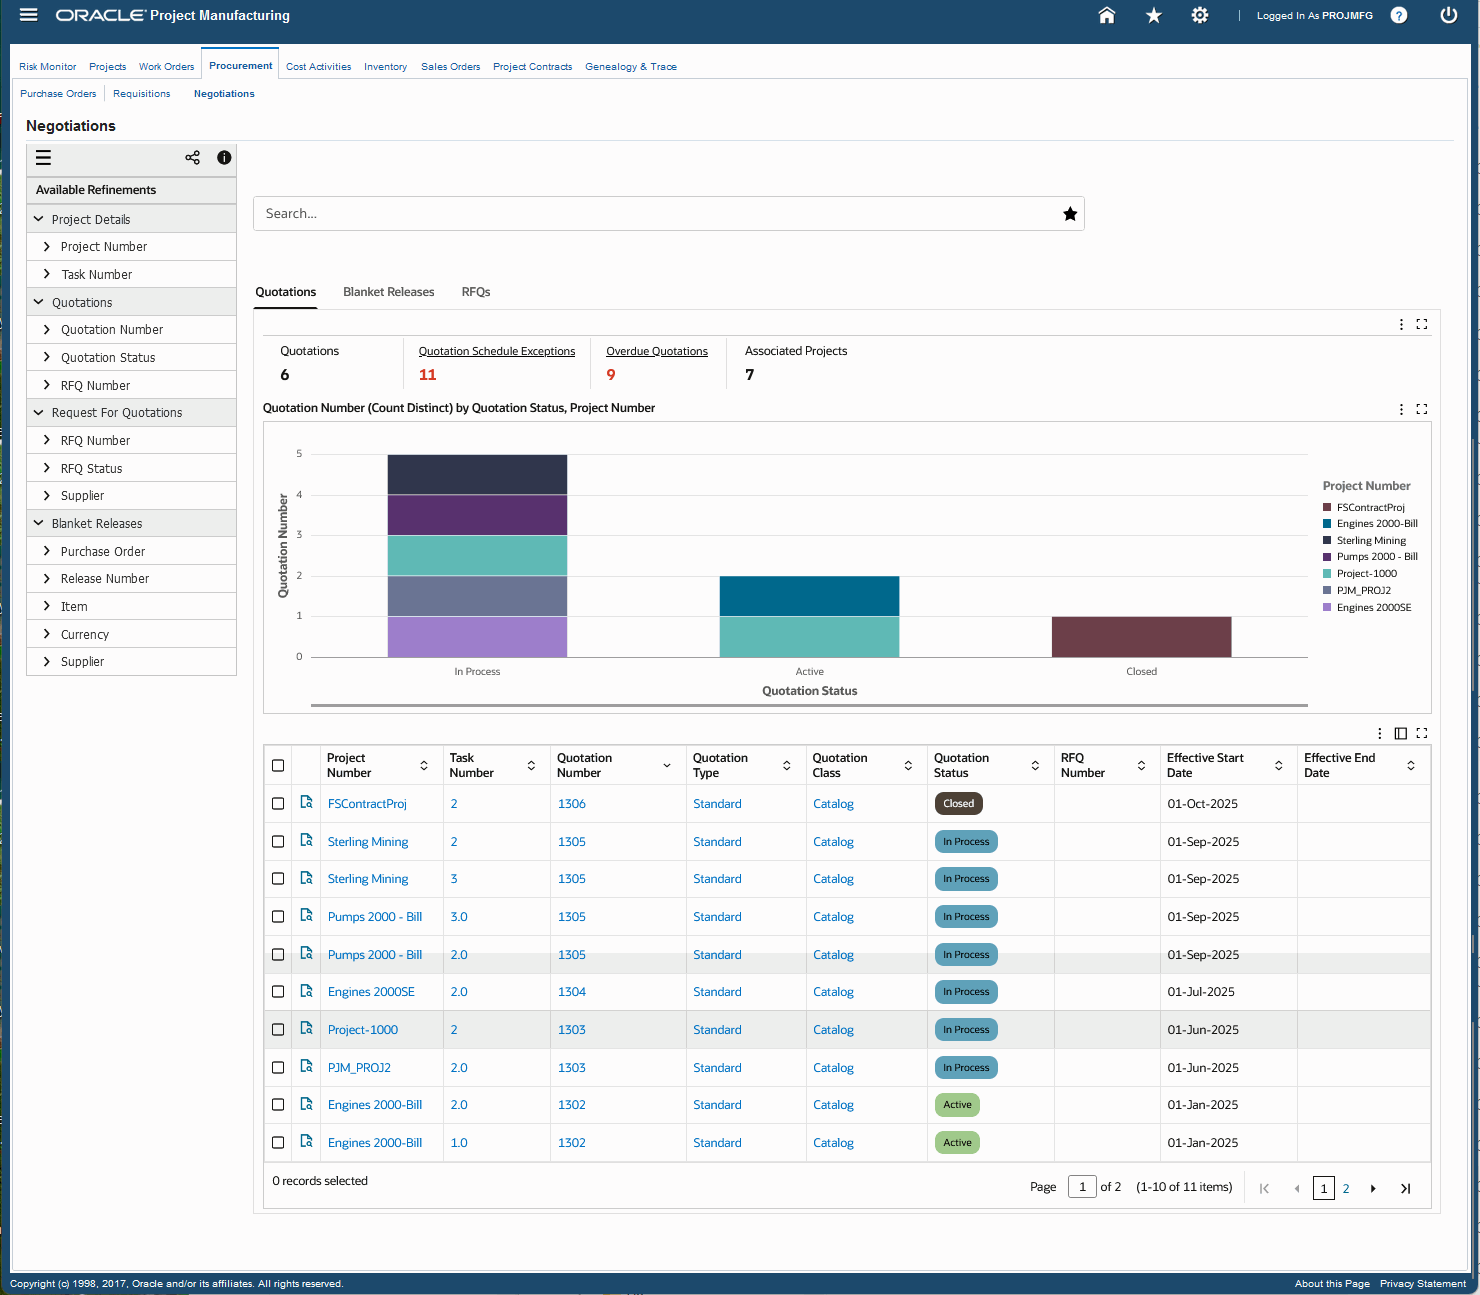1480x1295 pixels.
Task: Expand the RFQ Status refinement
Action: tap(47, 468)
